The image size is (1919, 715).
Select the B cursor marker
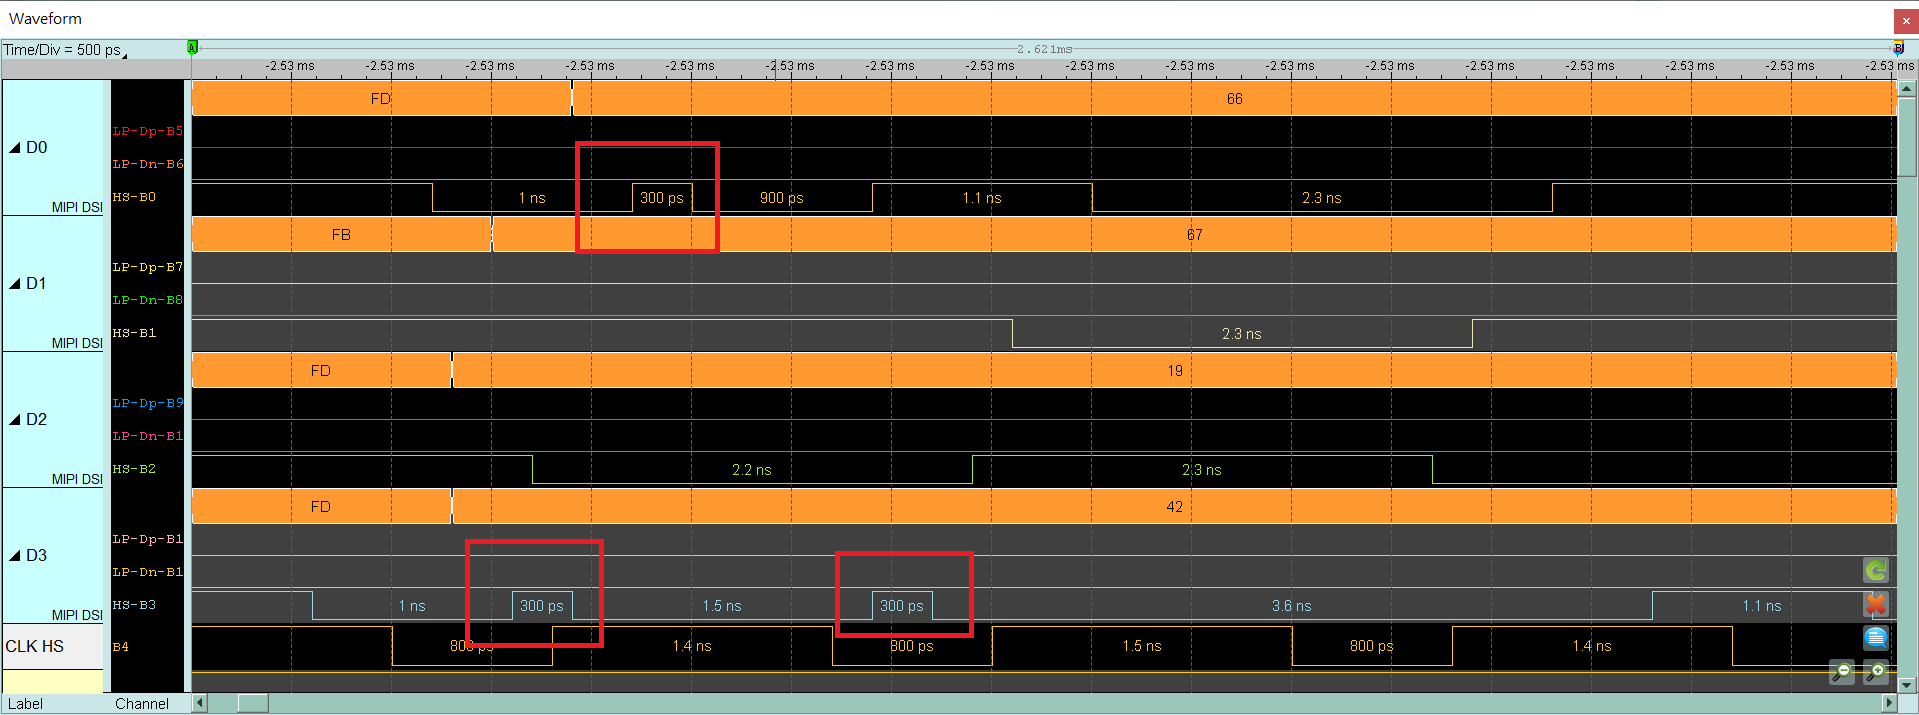1898,47
